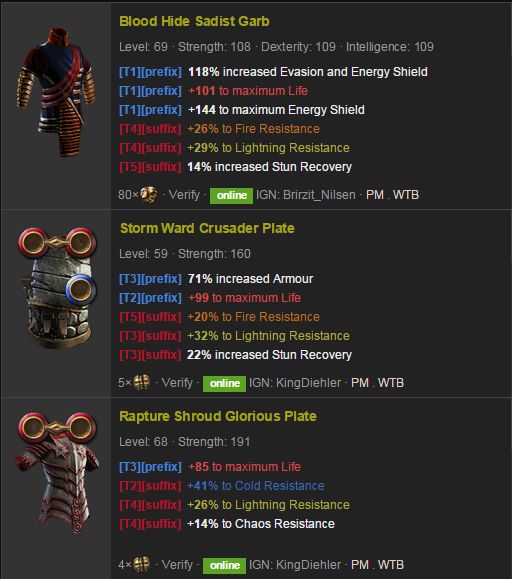Viewport: 512px width, 579px height.
Task: Verify the Crusader Plate listing
Action: [177, 383]
